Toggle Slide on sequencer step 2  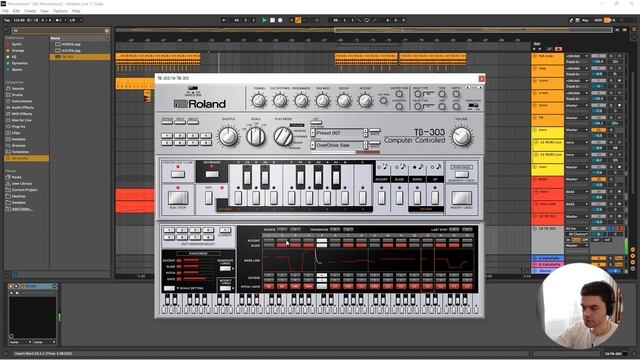pos(282,245)
